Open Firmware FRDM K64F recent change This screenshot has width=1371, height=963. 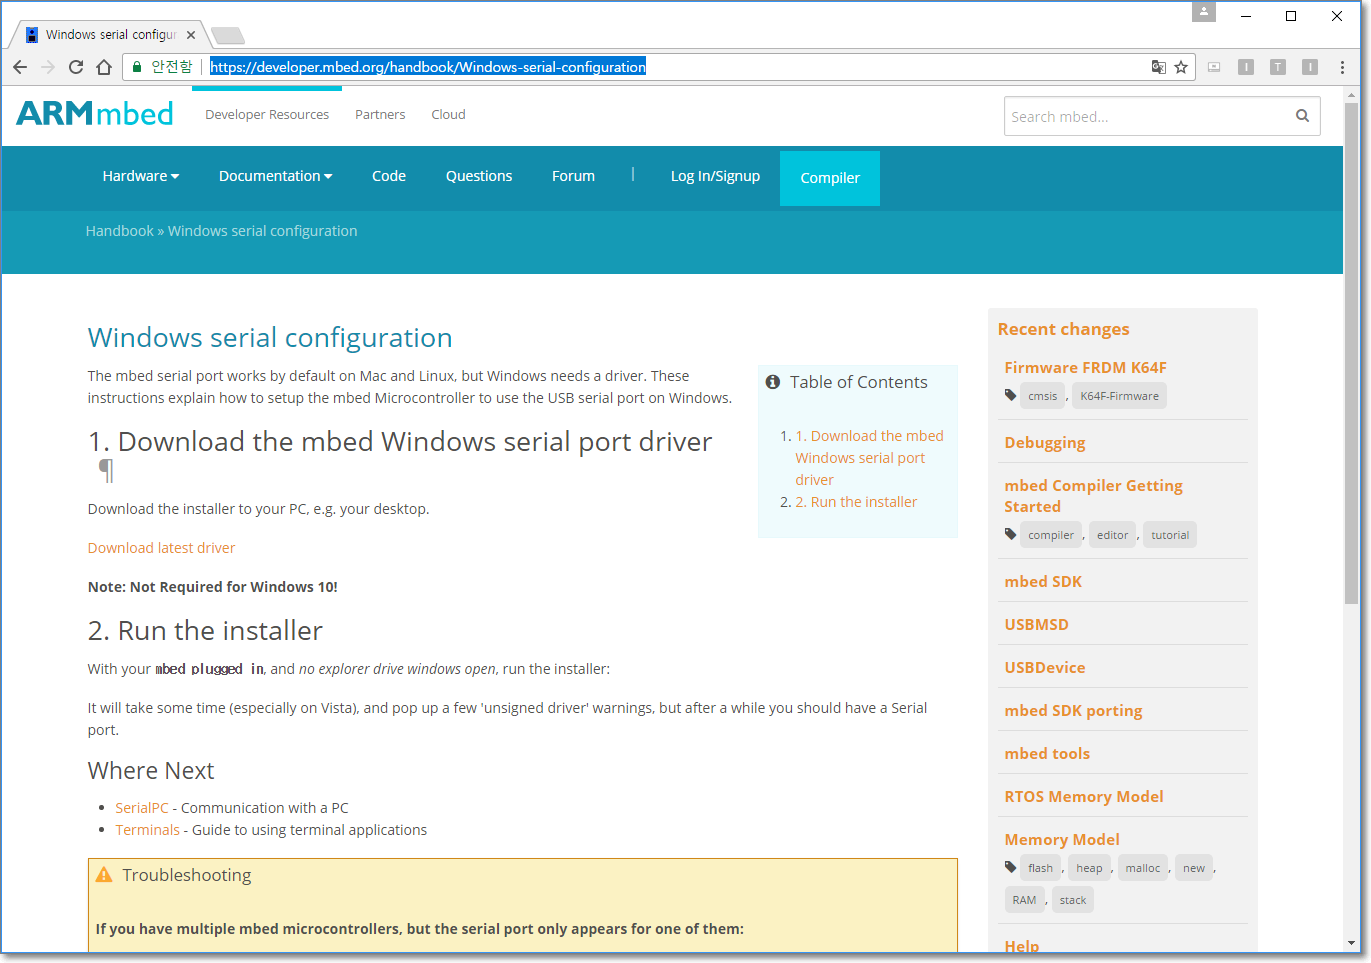[x=1085, y=367]
